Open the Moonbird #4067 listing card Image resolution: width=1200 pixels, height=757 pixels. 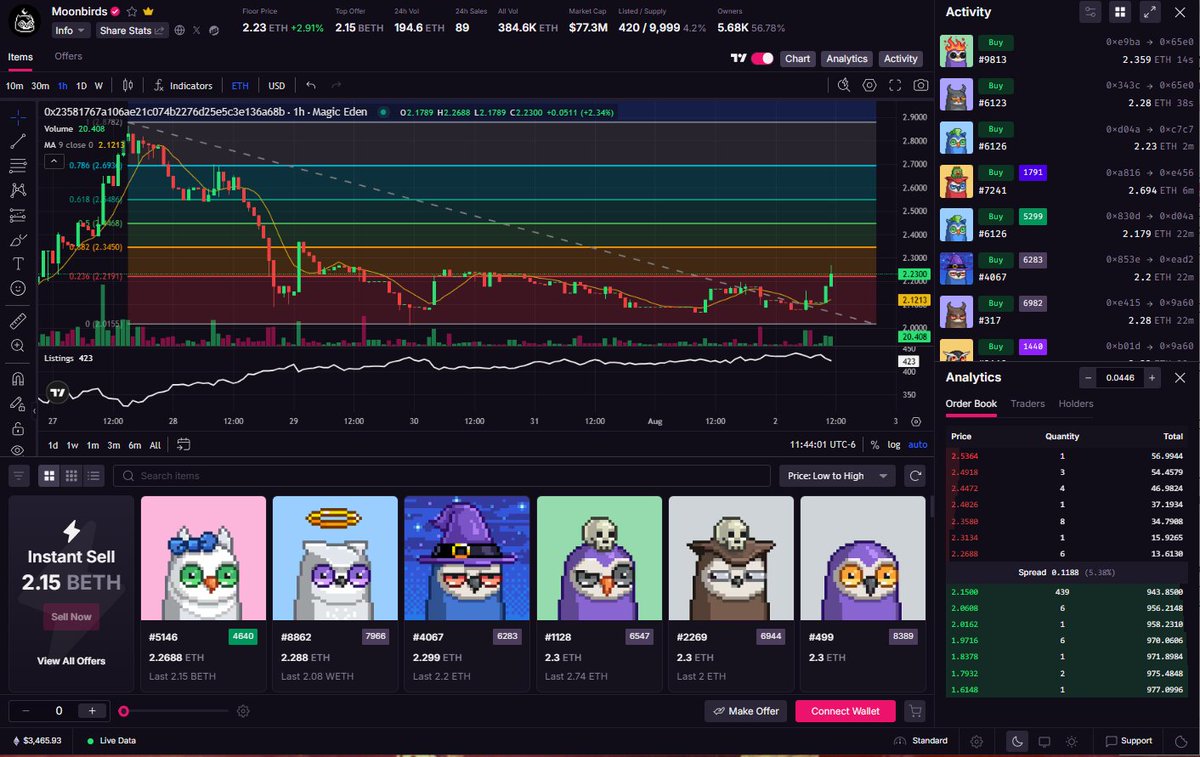pyautogui.click(x=467, y=593)
